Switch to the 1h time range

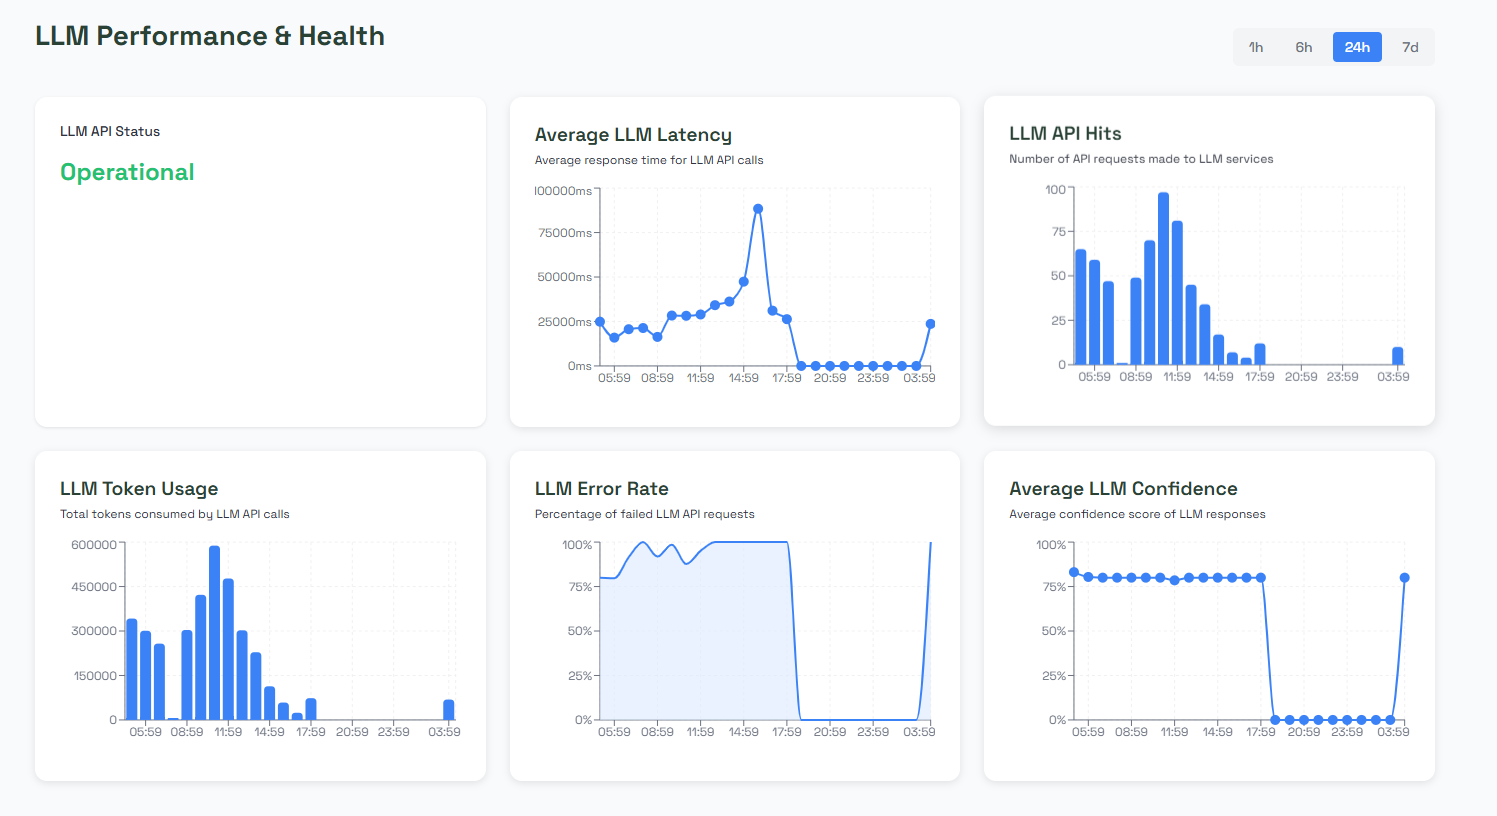coord(1256,47)
